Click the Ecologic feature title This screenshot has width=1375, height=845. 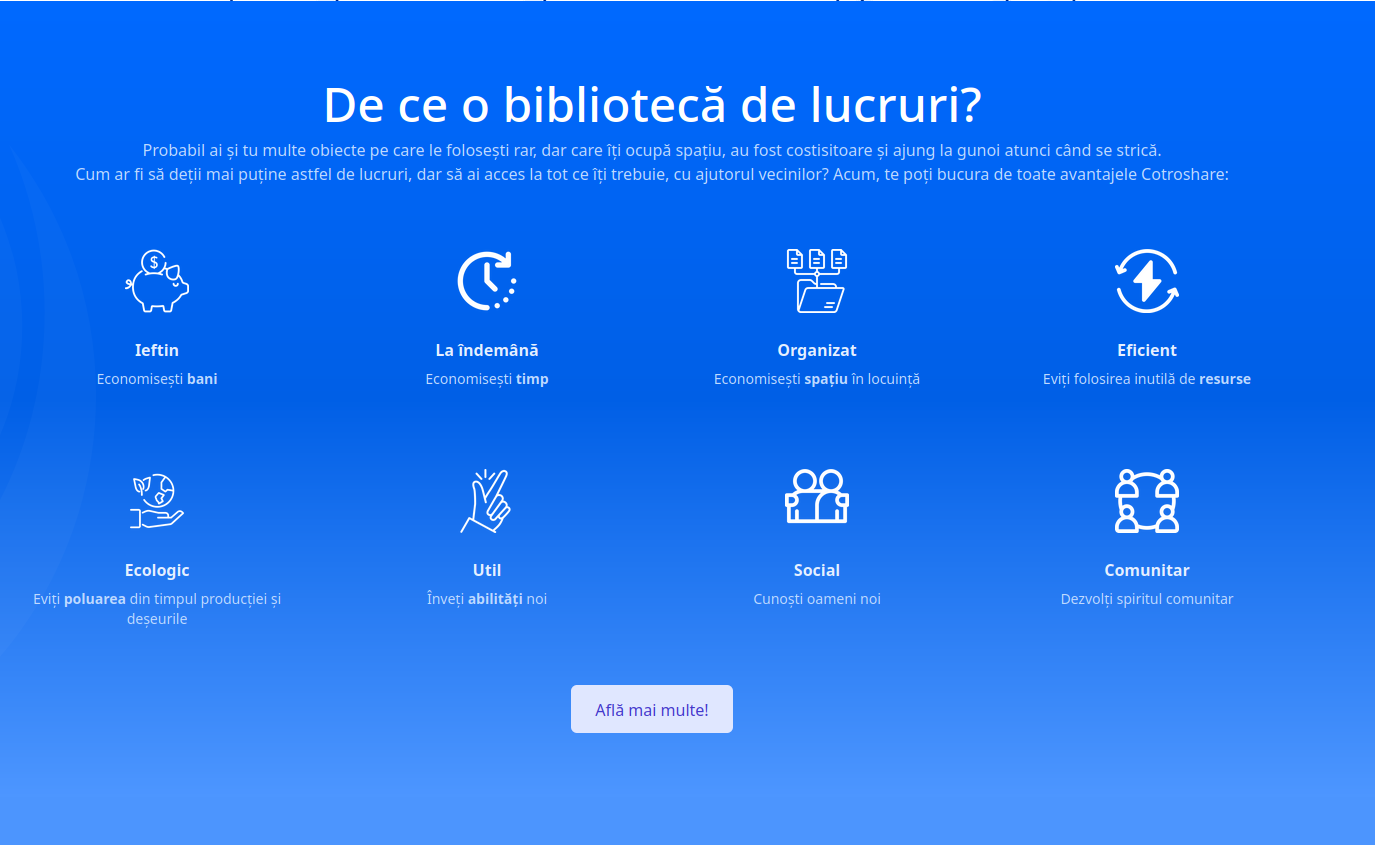pos(157,570)
